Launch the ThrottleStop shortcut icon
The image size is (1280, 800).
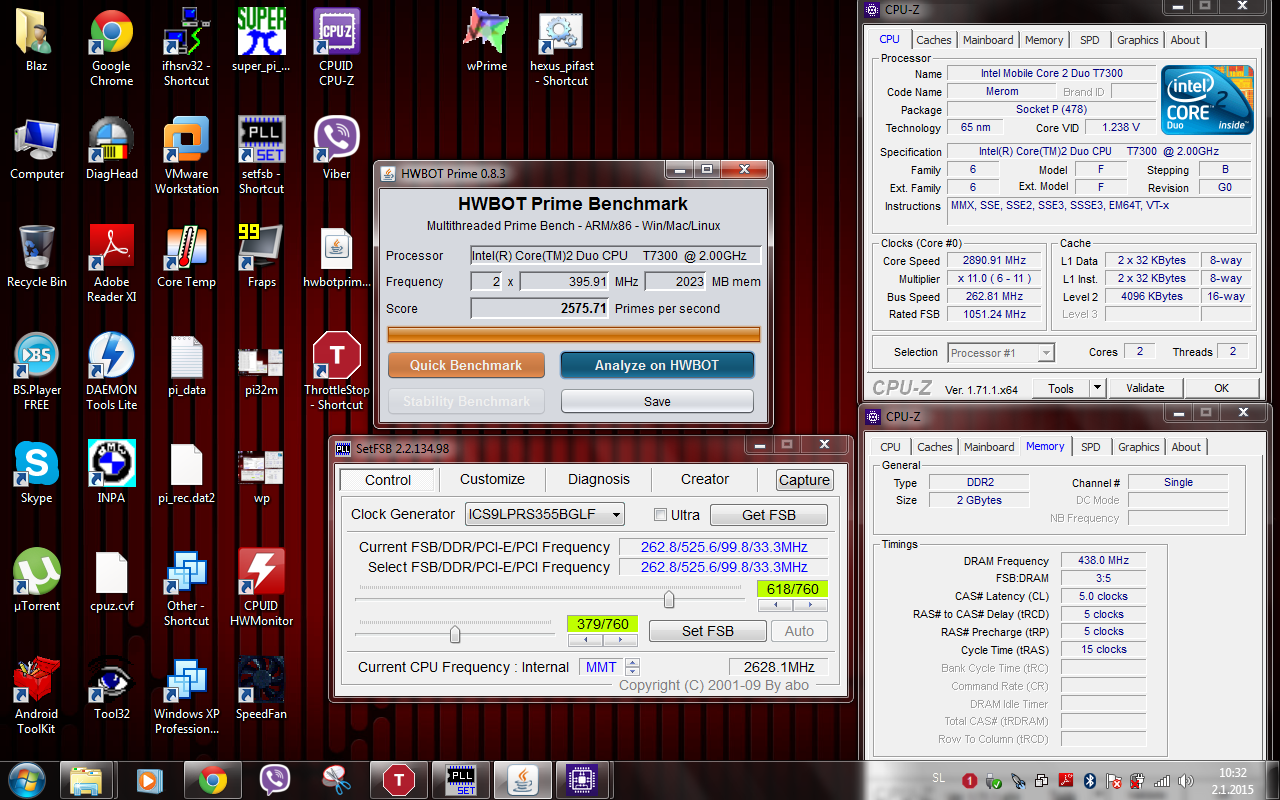pyautogui.click(x=337, y=371)
